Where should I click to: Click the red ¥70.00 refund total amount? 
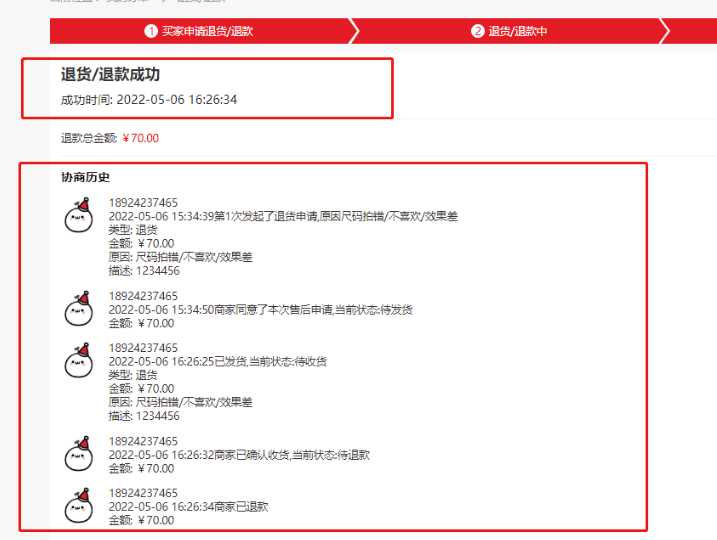point(140,139)
